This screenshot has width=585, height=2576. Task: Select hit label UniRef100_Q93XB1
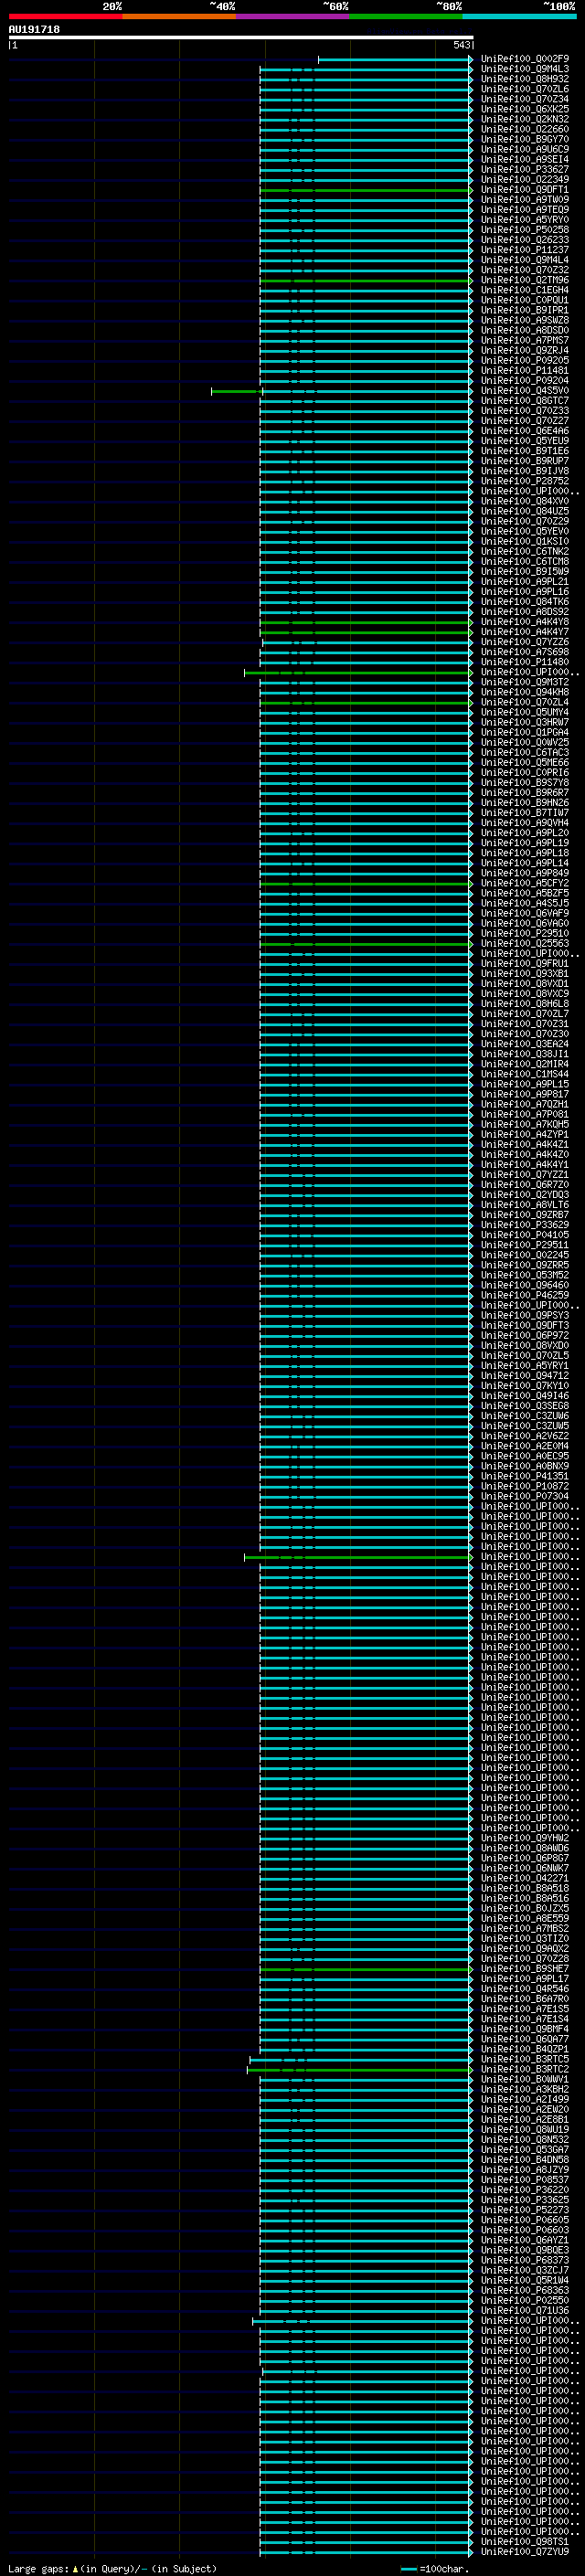click(525, 973)
